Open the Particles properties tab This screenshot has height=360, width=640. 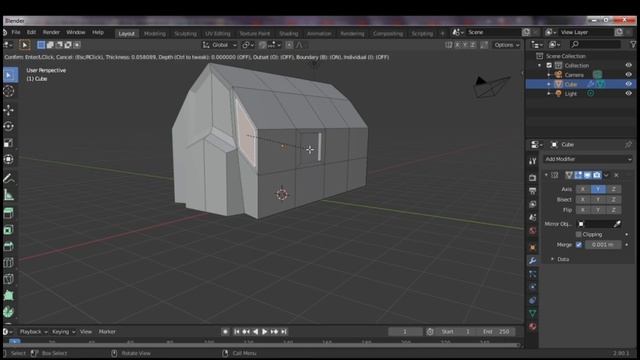point(532,274)
